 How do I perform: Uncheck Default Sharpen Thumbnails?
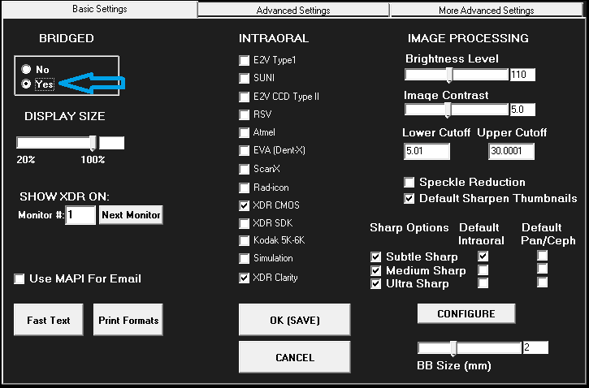(409, 199)
